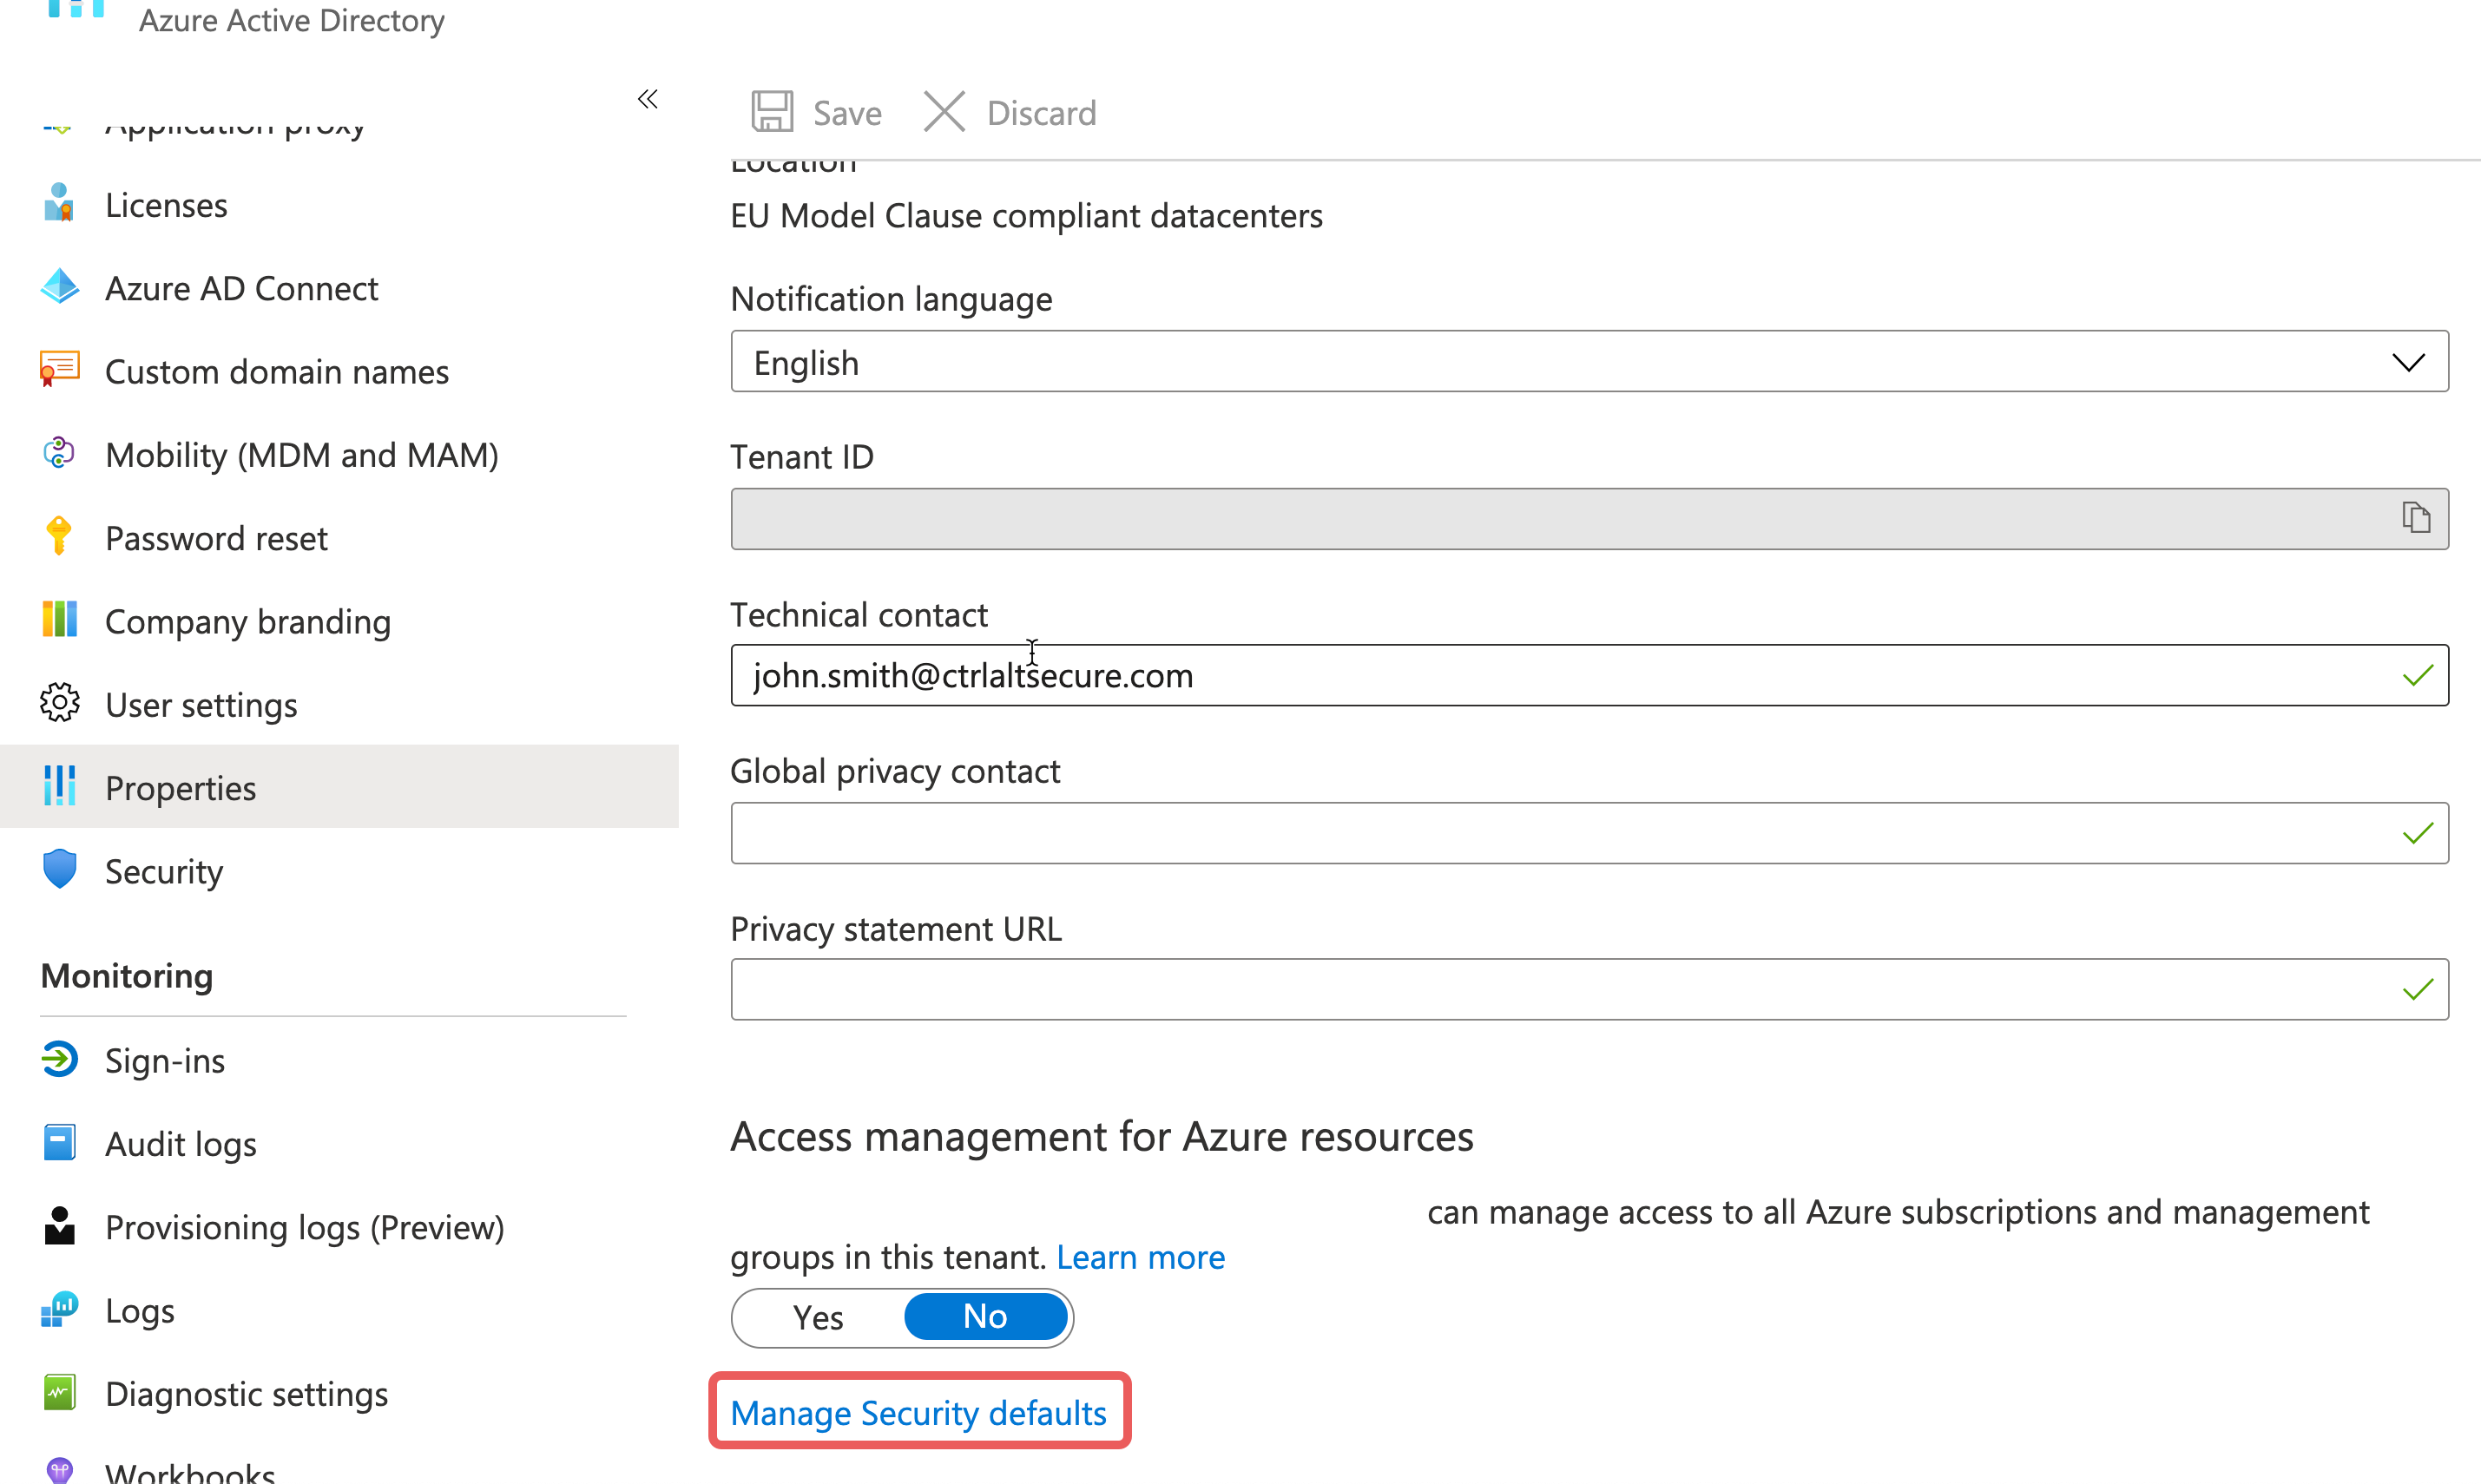Click the Azure AD Connect diamond icon
The height and width of the screenshot is (1484, 2481).
pos(59,288)
